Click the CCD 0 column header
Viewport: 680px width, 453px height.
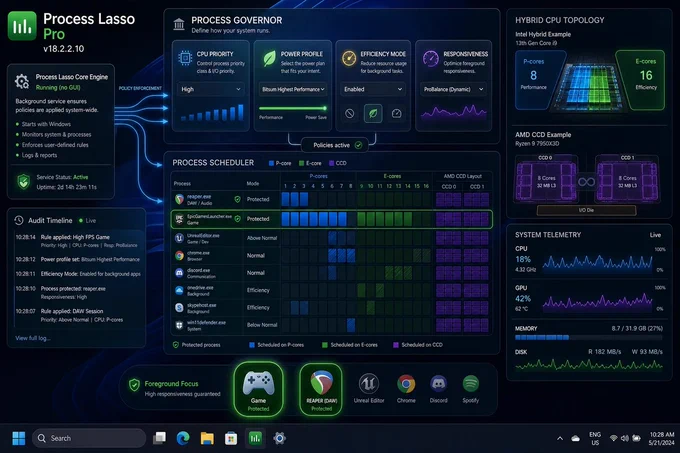click(x=449, y=186)
